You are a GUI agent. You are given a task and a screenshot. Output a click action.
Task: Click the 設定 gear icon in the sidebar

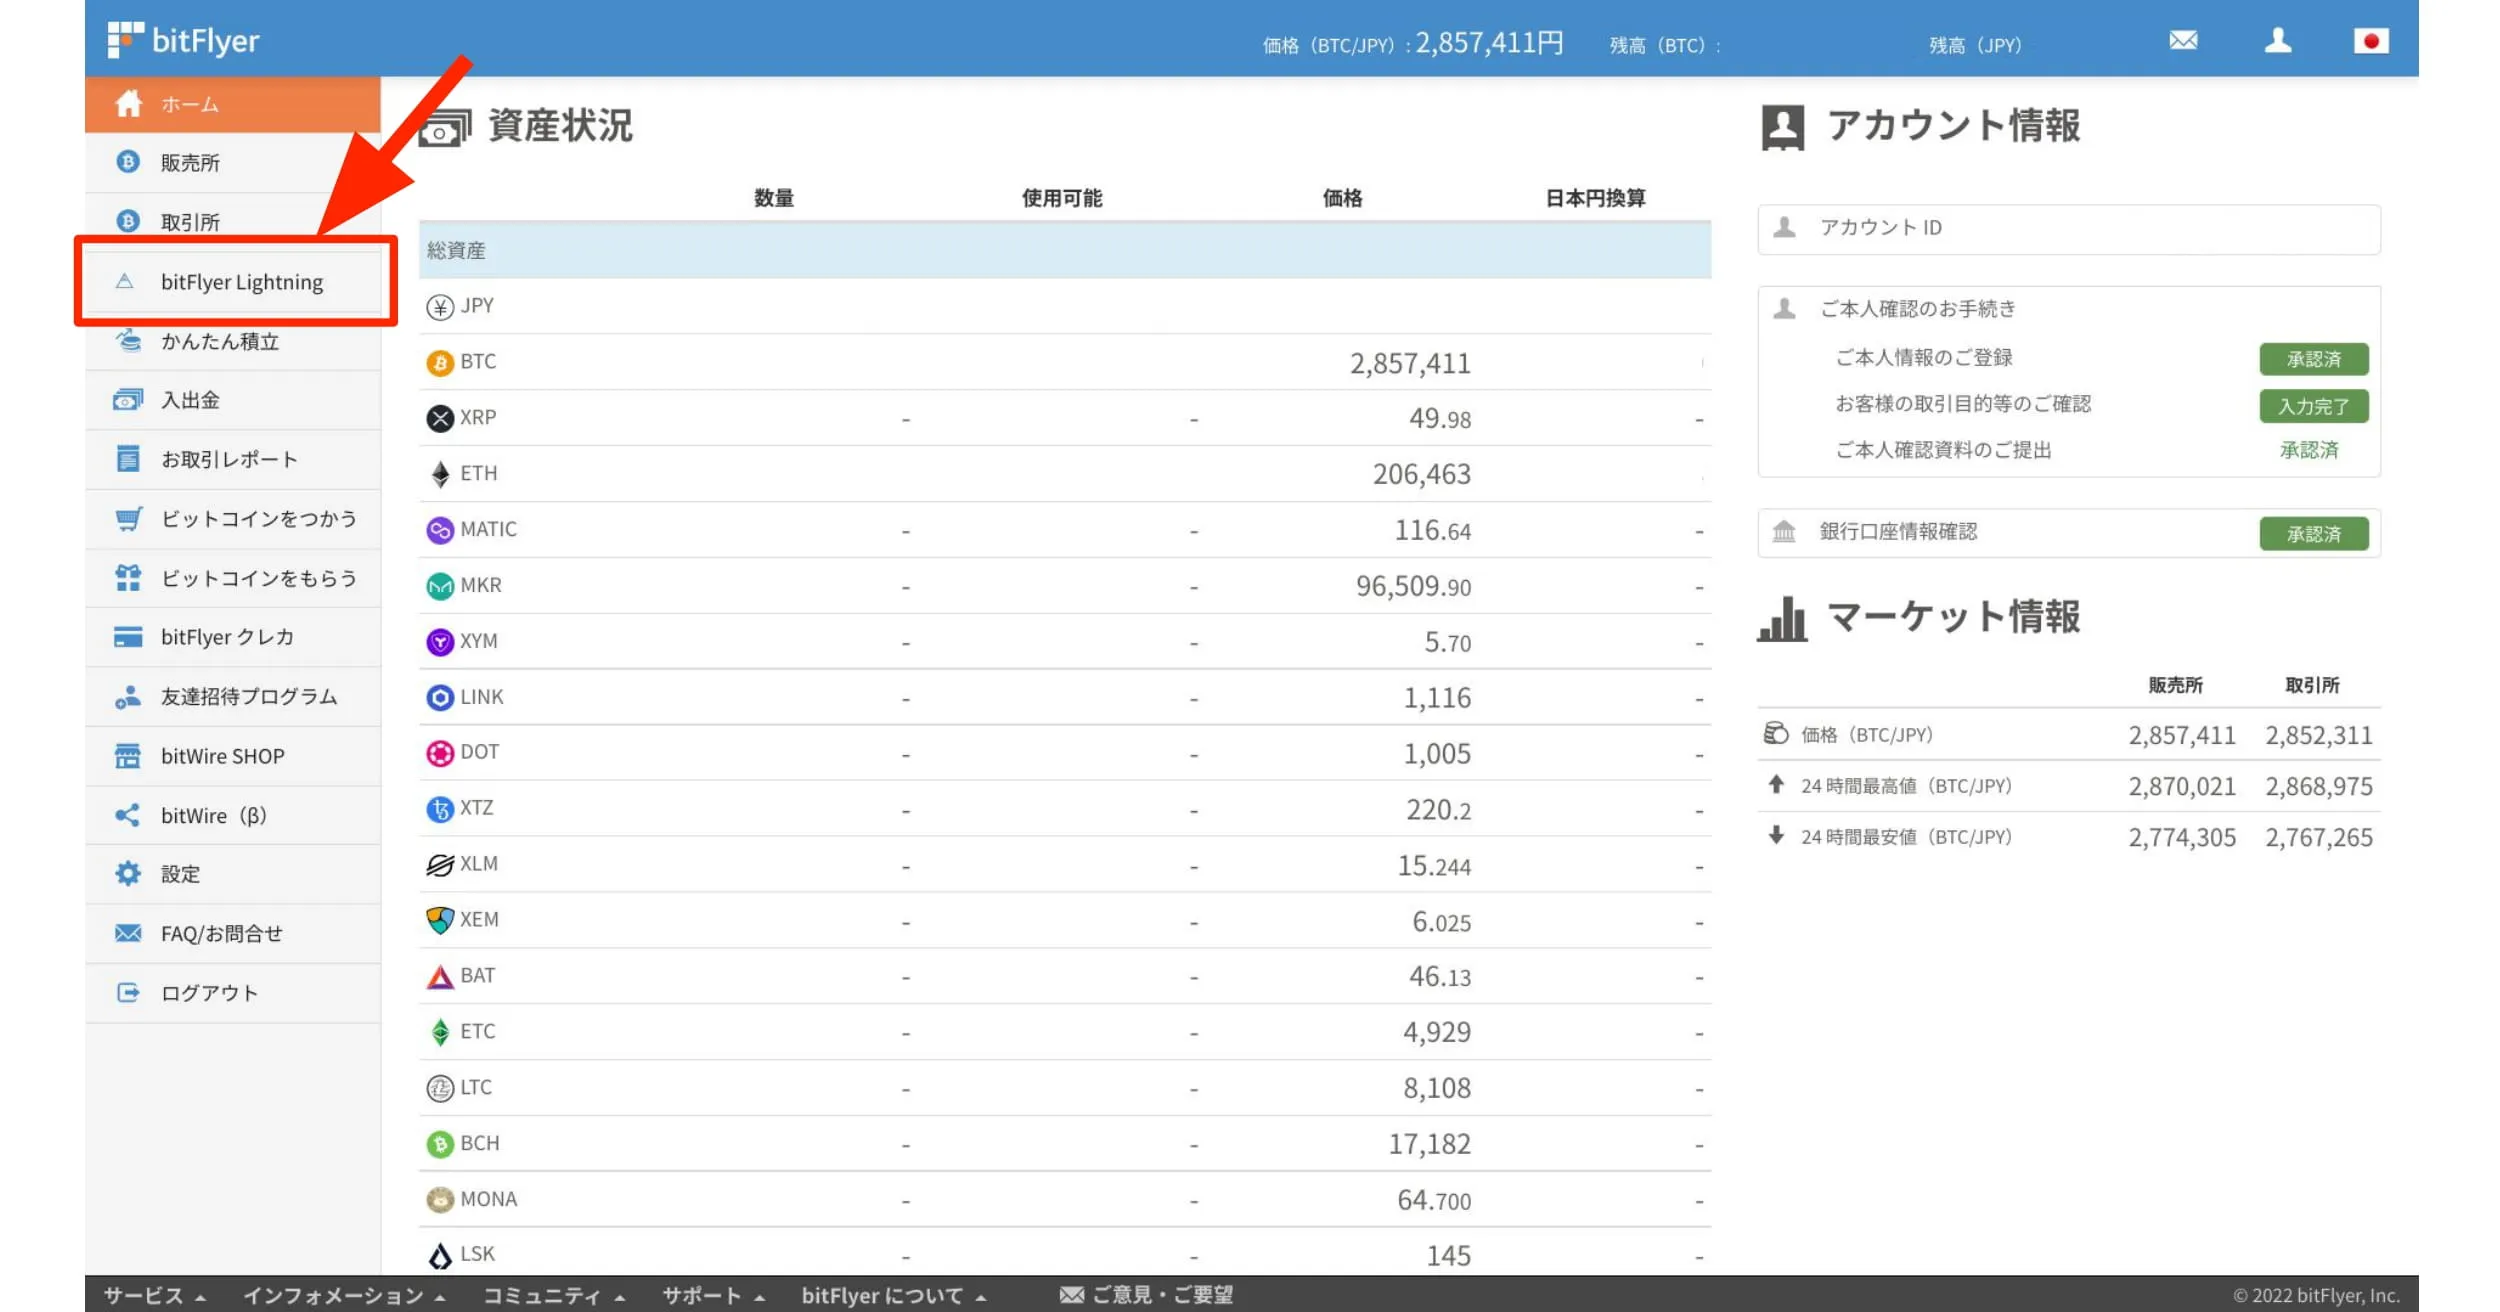(127, 873)
